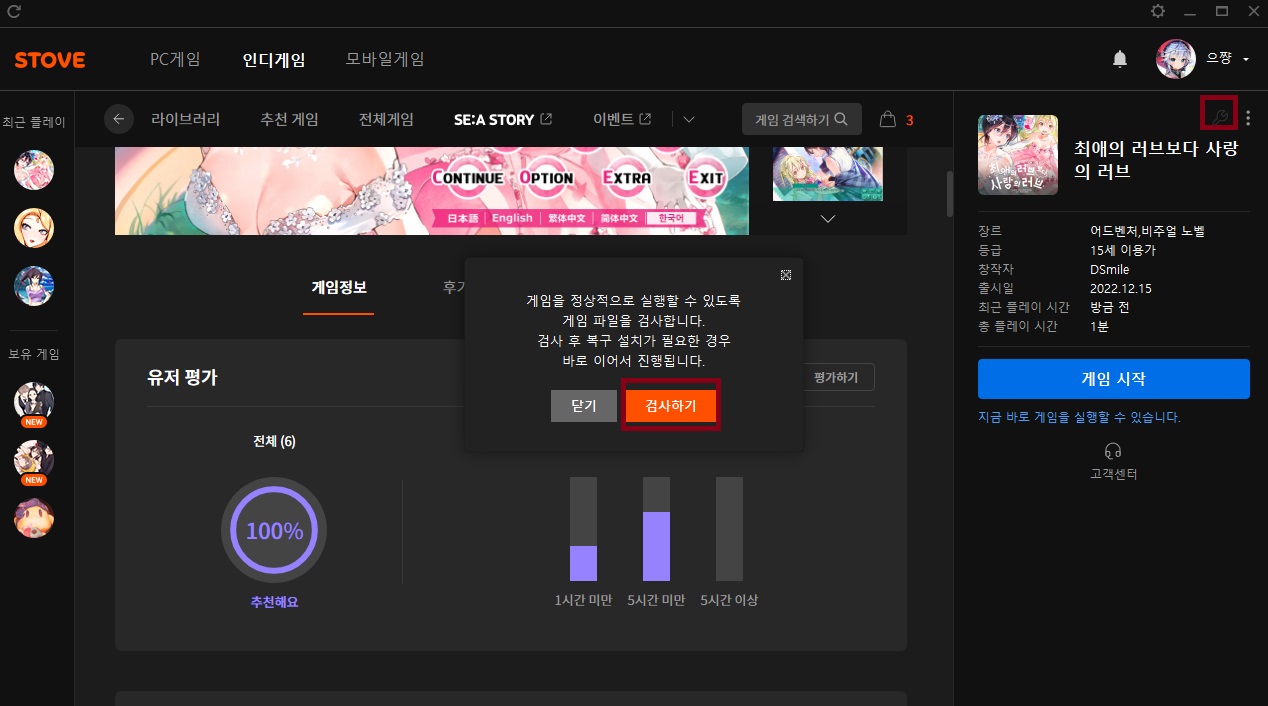Click the 추천해요 label

pos(274,602)
